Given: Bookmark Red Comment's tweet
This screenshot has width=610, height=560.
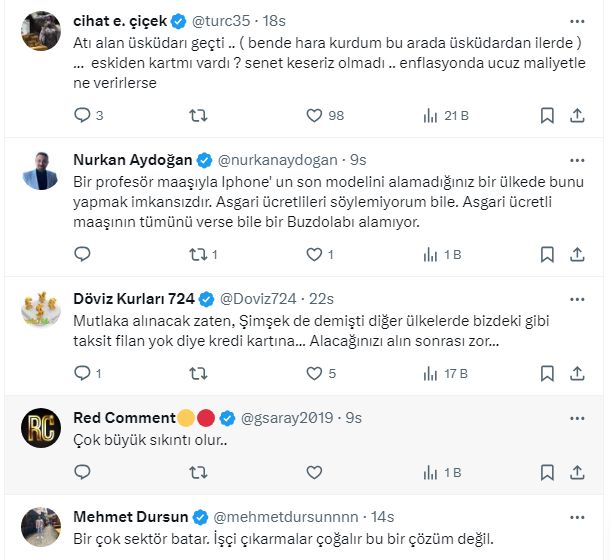Looking at the screenshot, I should point(547,472).
